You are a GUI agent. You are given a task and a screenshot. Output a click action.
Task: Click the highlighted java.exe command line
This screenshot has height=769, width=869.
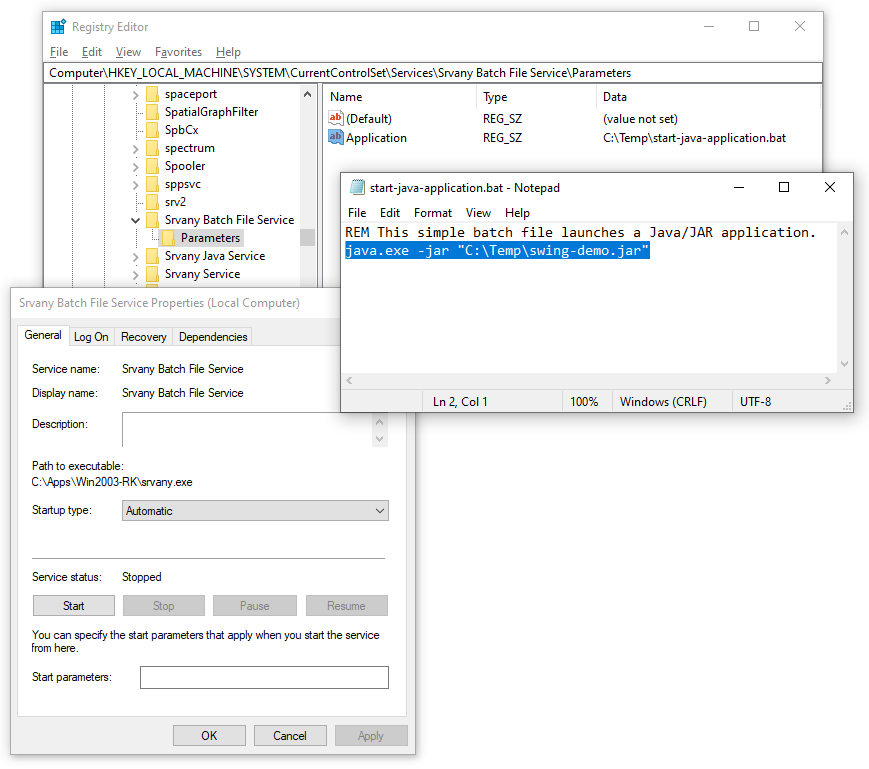pyautogui.click(x=497, y=250)
